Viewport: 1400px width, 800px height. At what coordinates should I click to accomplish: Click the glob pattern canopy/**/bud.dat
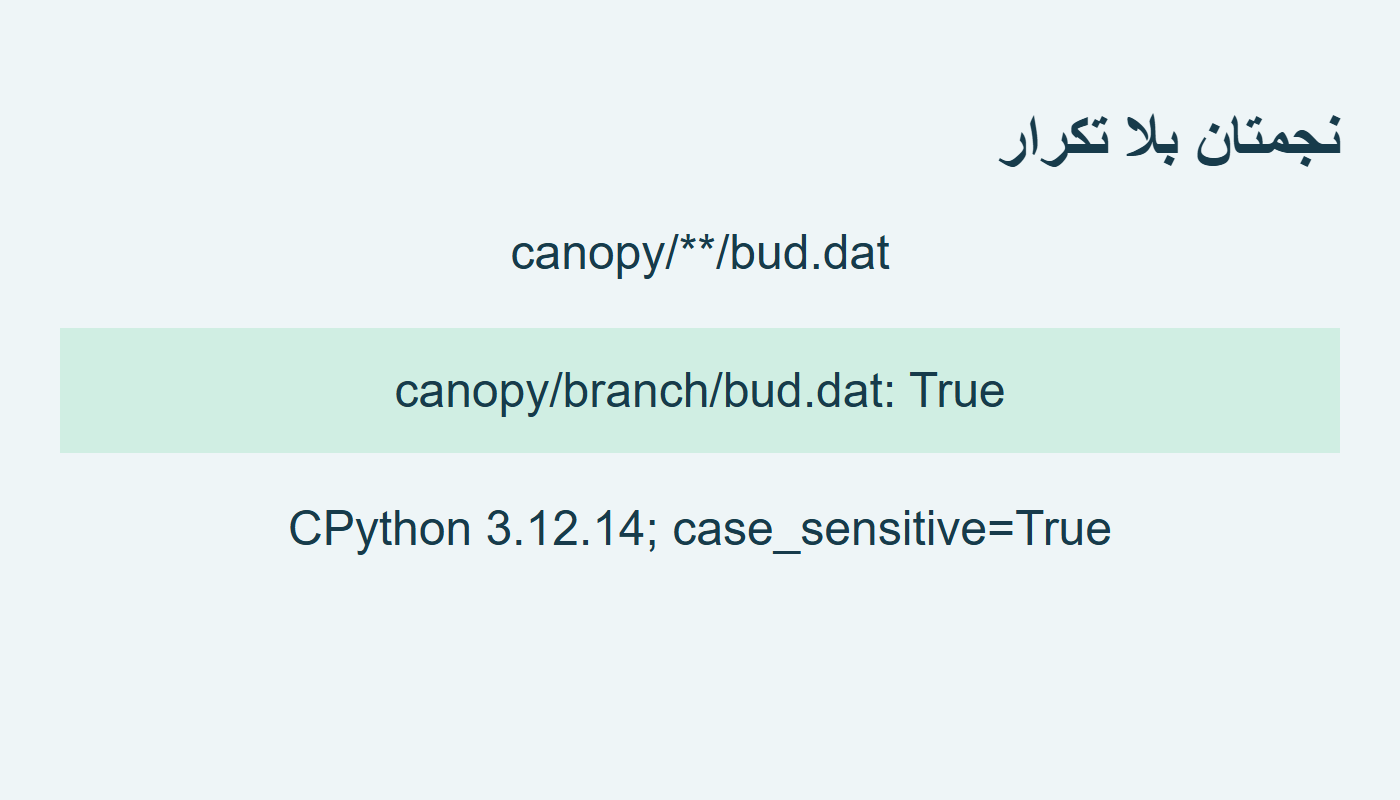[x=700, y=253]
